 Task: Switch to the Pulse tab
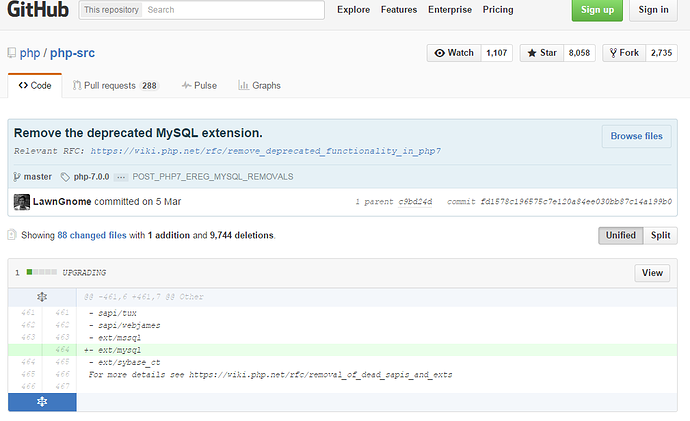(199, 85)
